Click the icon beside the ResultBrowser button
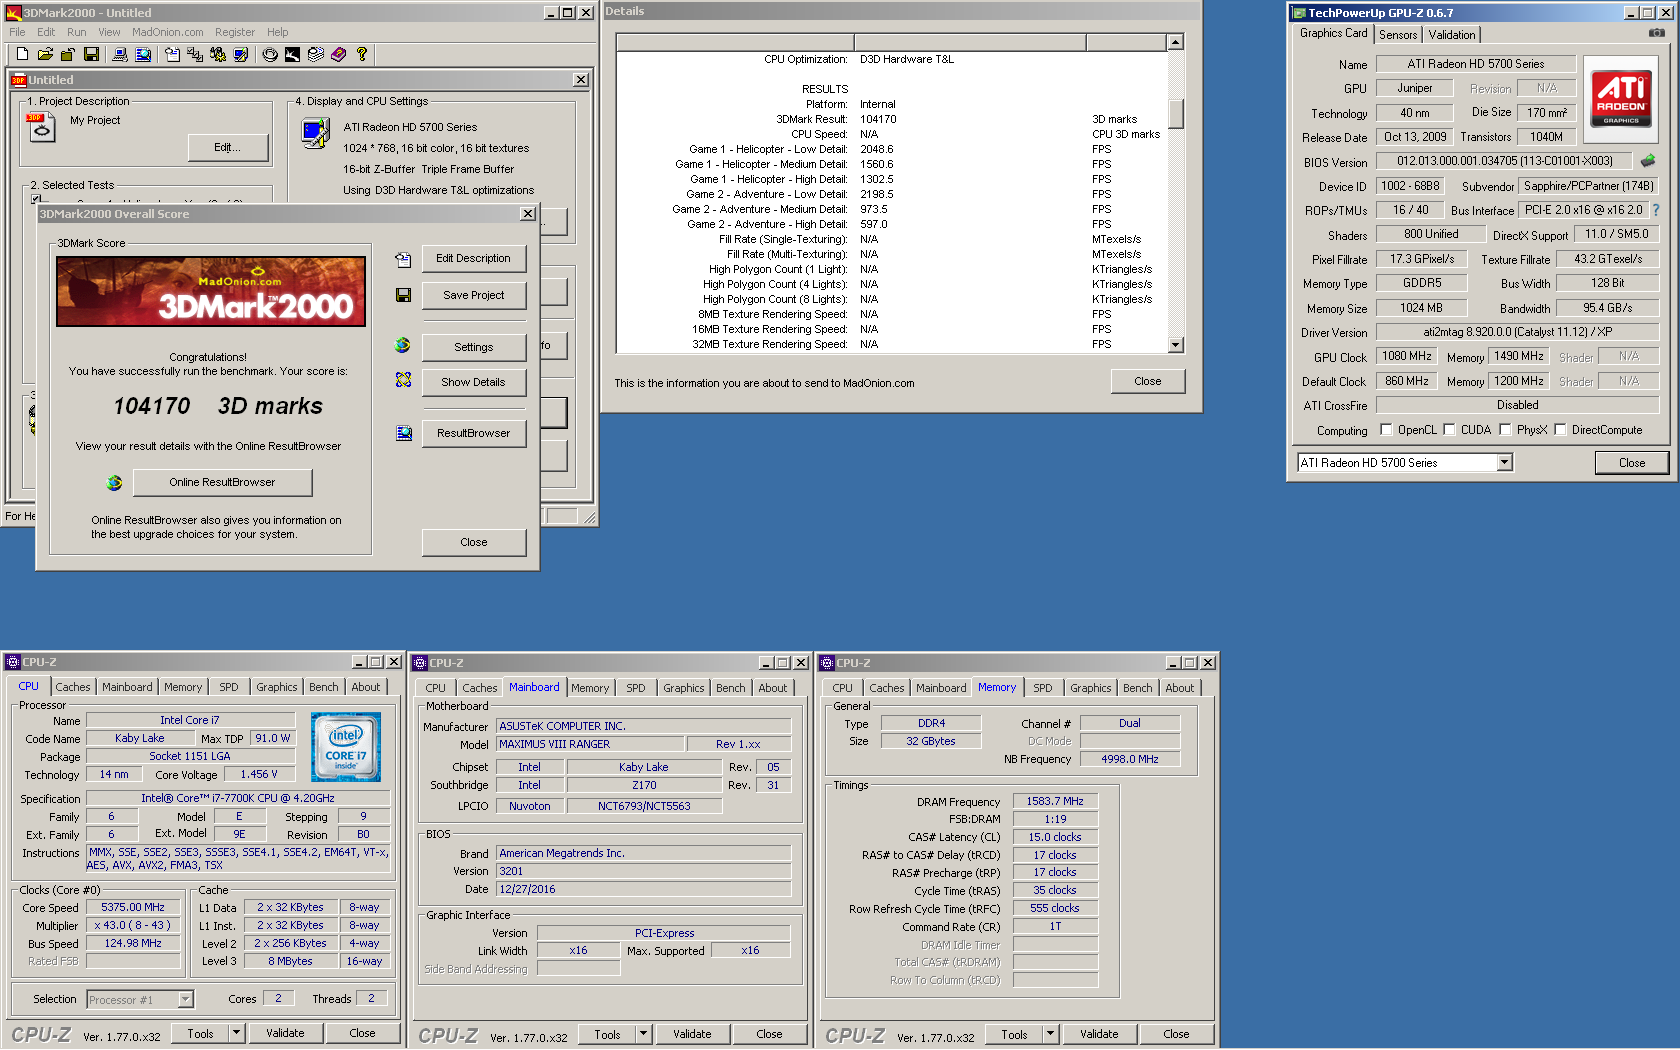The height and width of the screenshot is (1050, 1680). coord(403,433)
